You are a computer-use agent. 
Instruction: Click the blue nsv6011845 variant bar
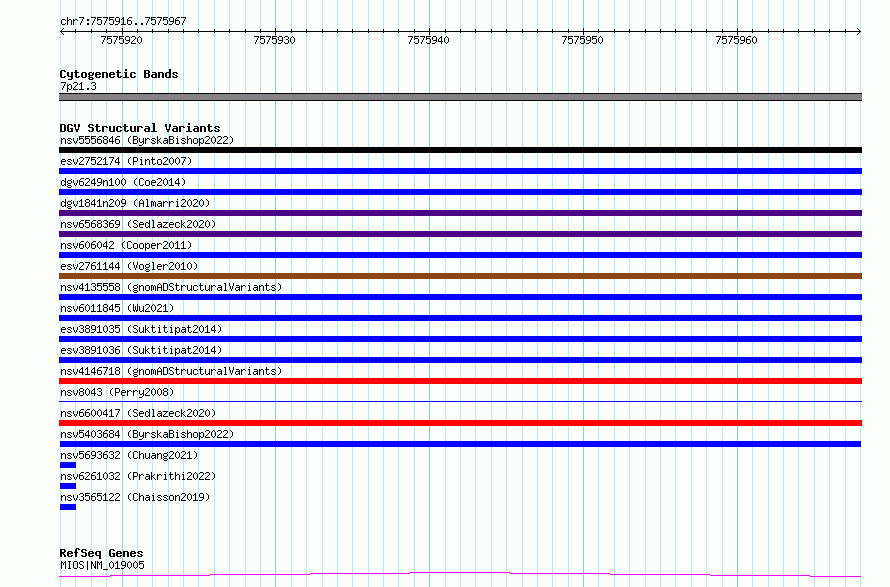[x=460, y=318]
